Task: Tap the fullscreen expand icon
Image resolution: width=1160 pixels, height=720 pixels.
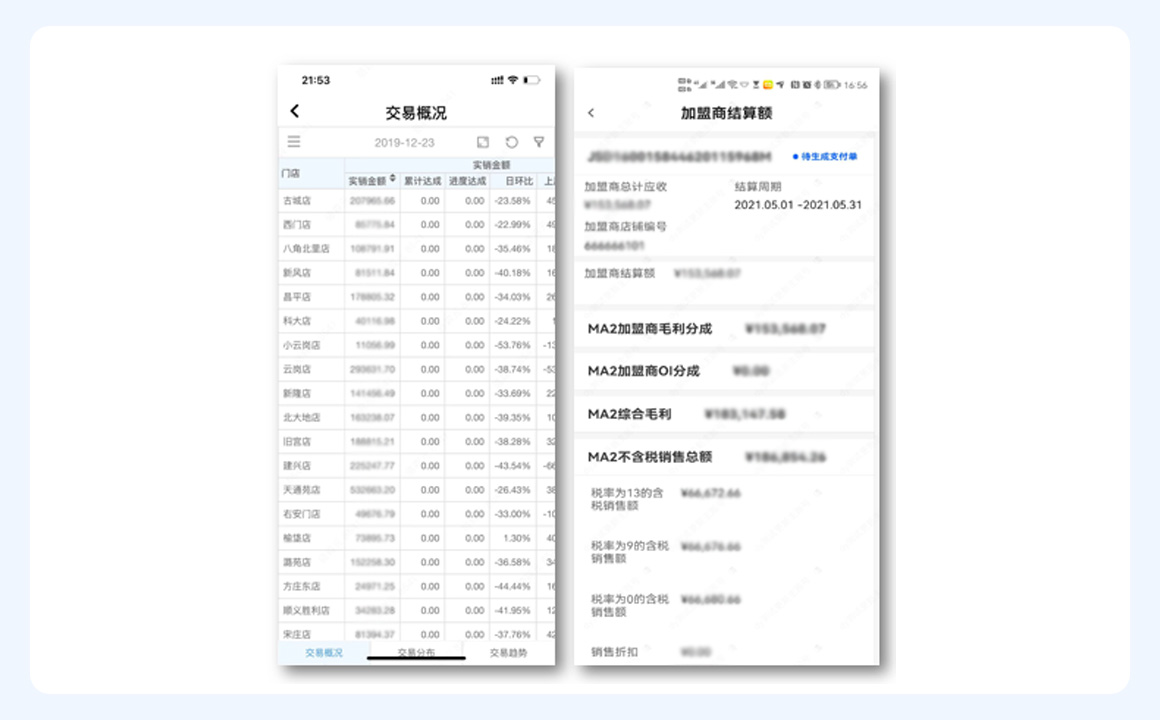Action: point(483,142)
